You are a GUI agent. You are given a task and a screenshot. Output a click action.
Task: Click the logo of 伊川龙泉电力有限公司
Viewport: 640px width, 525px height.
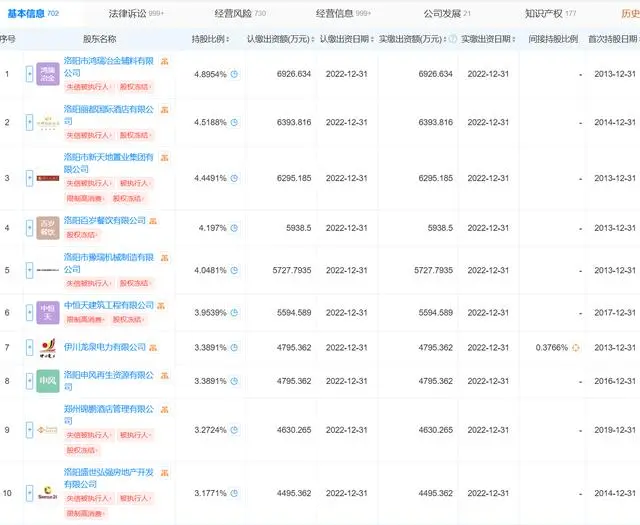pyautogui.click(x=48, y=348)
